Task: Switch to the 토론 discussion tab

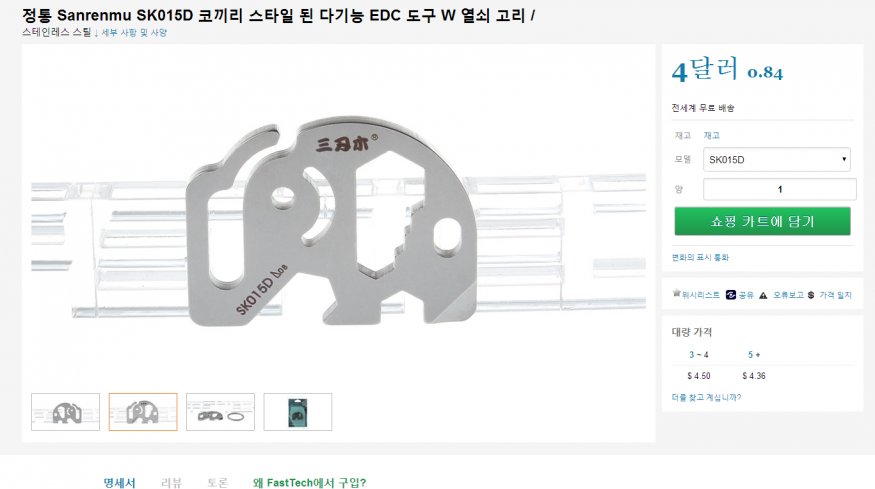Action: point(218,483)
